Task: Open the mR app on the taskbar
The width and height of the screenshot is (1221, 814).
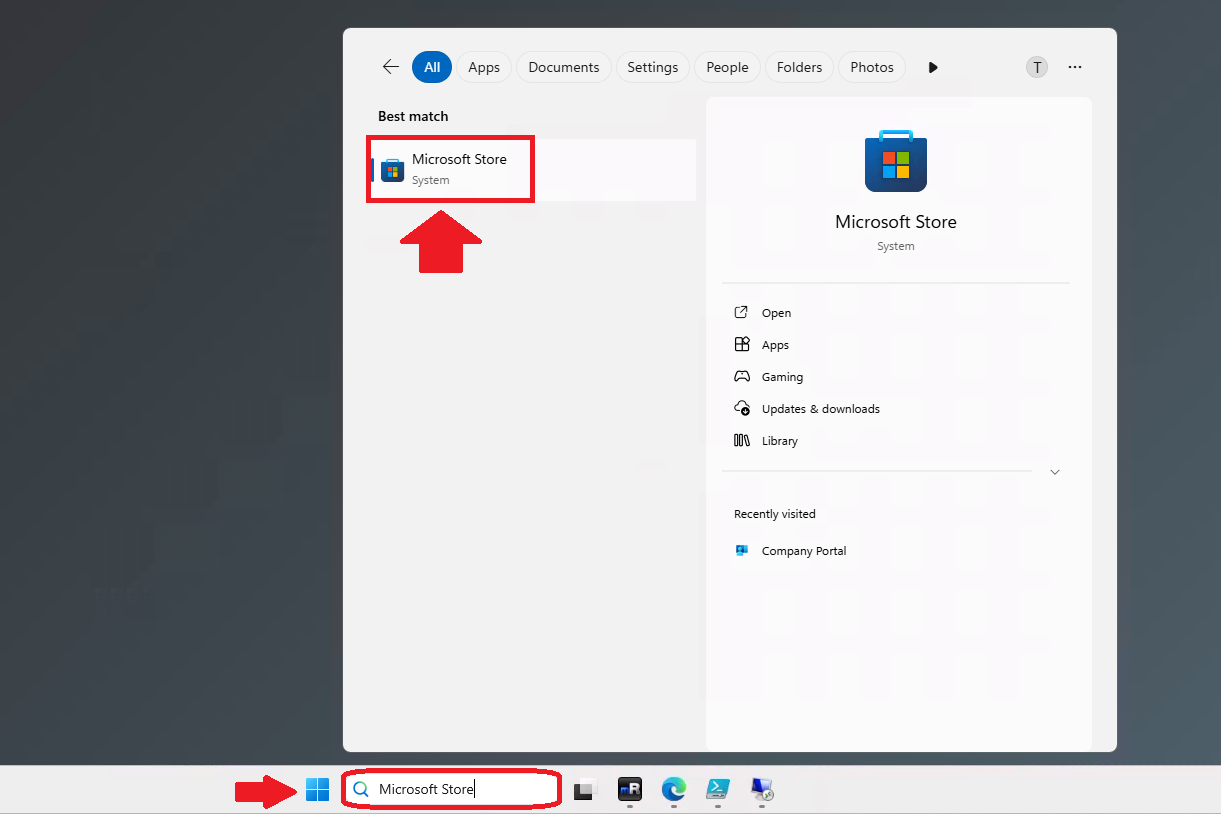Action: click(629, 789)
